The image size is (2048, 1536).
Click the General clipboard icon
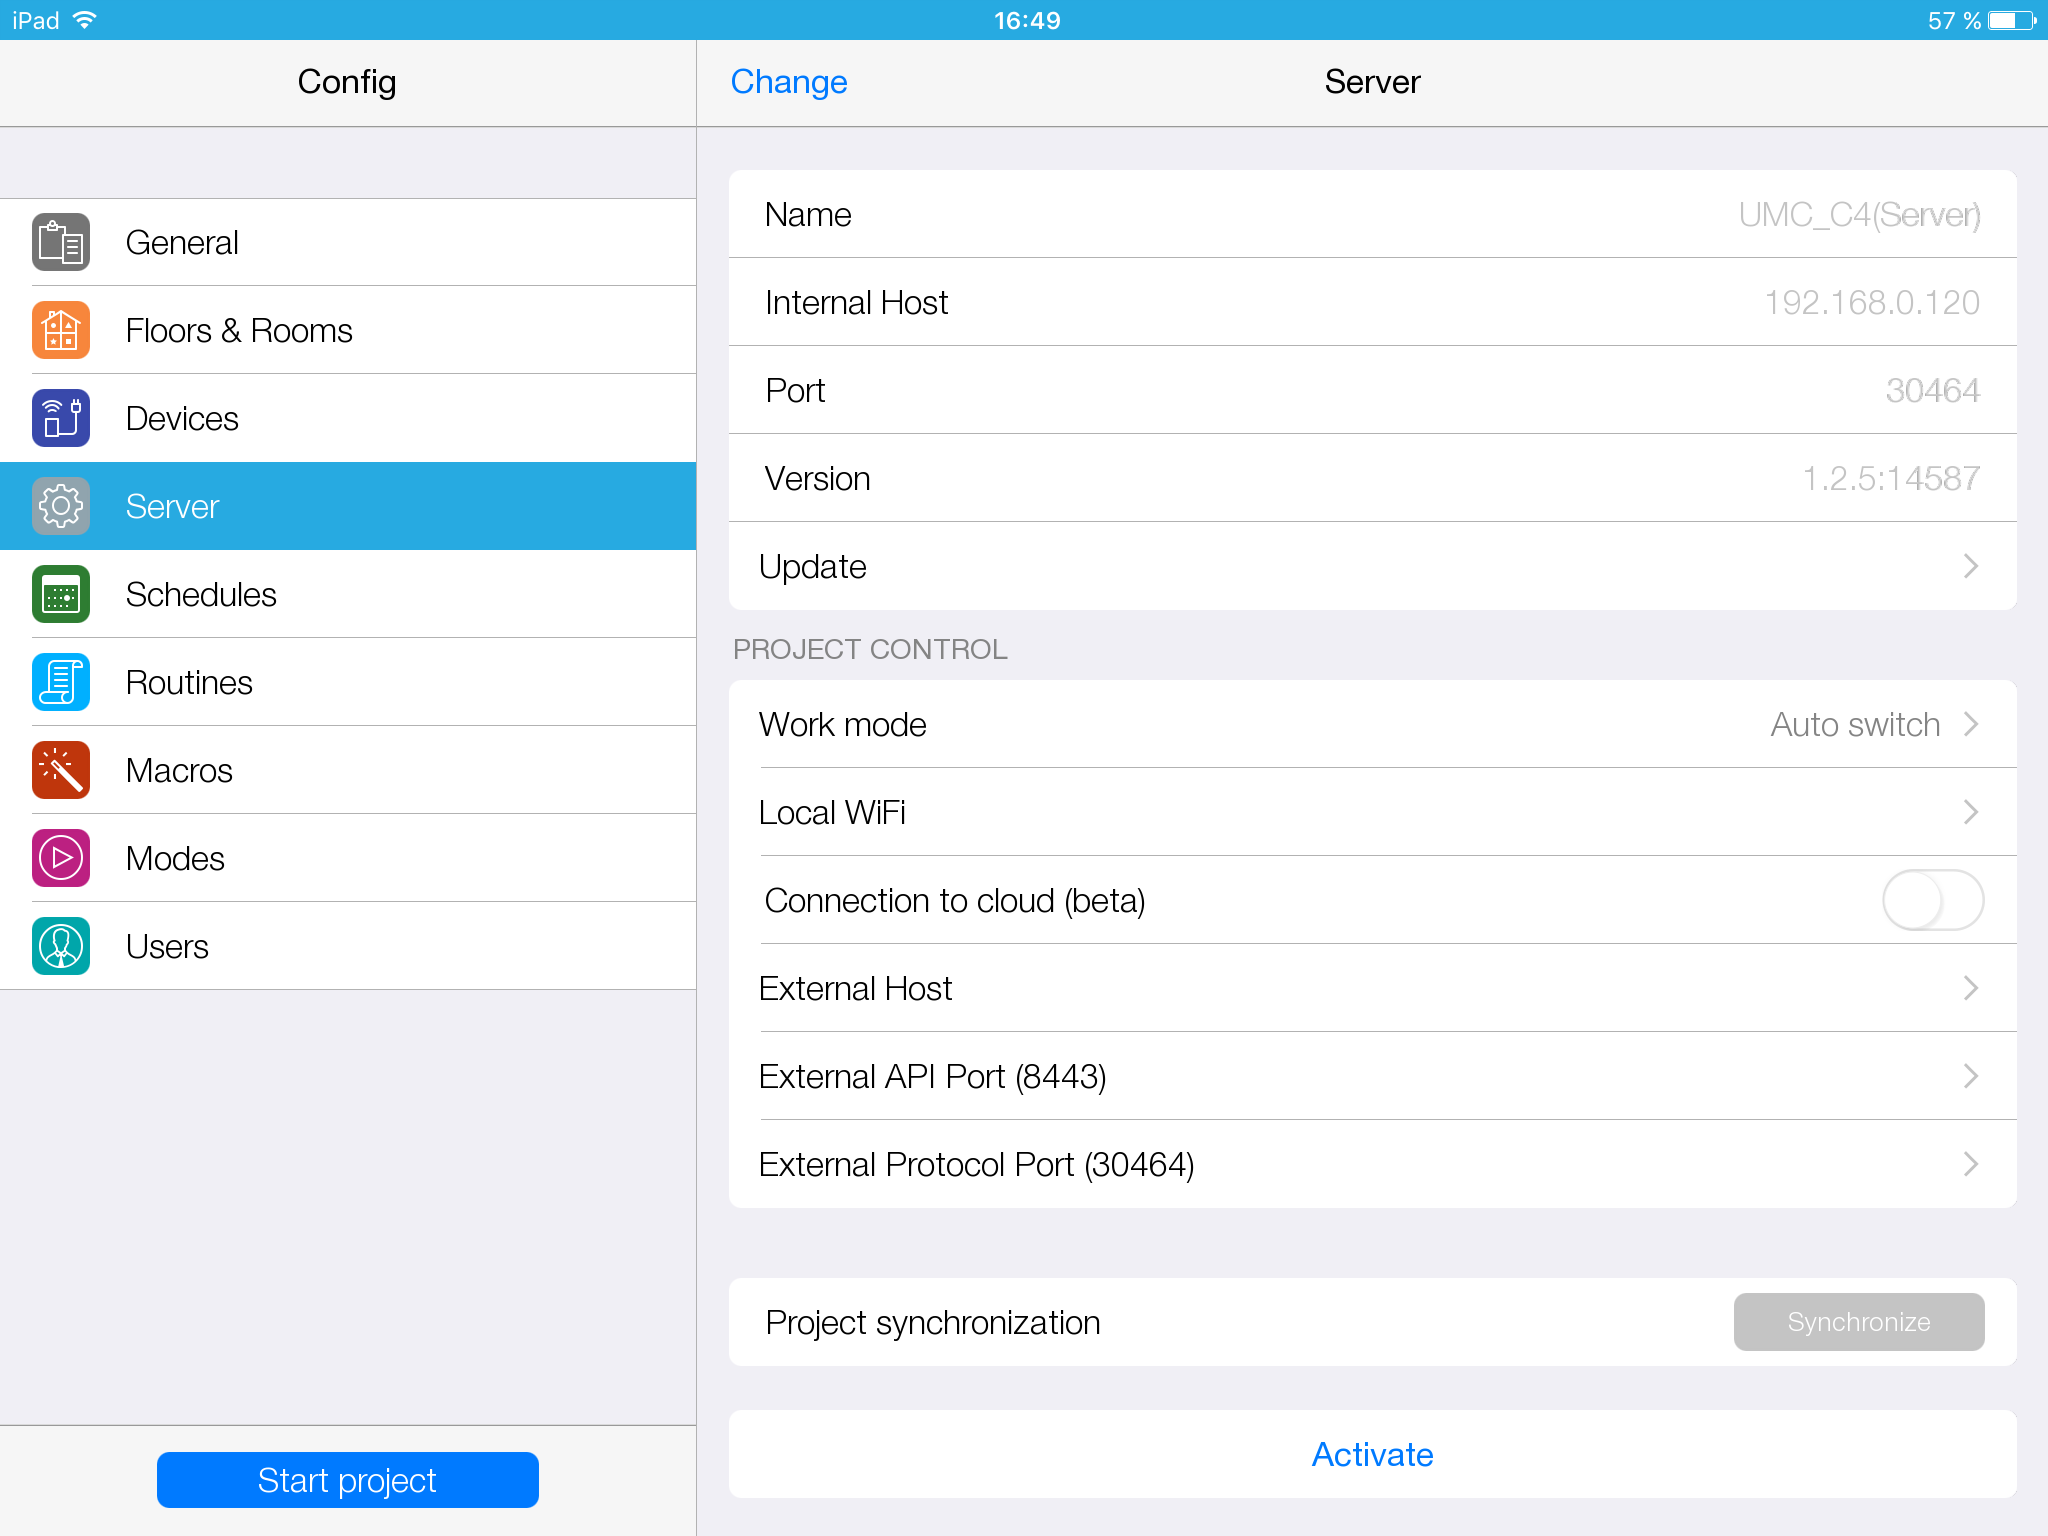(x=61, y=242)
